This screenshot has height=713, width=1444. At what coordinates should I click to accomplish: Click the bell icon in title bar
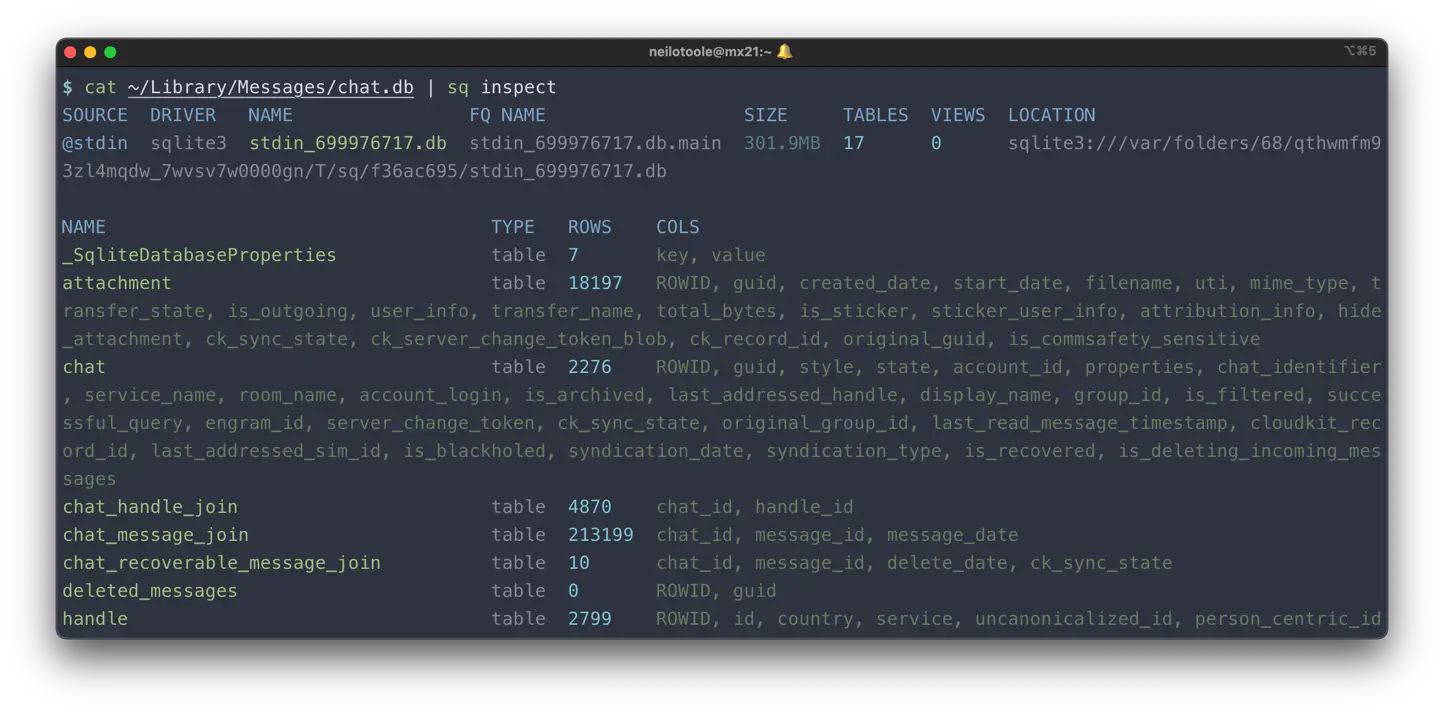coord(785,52)
